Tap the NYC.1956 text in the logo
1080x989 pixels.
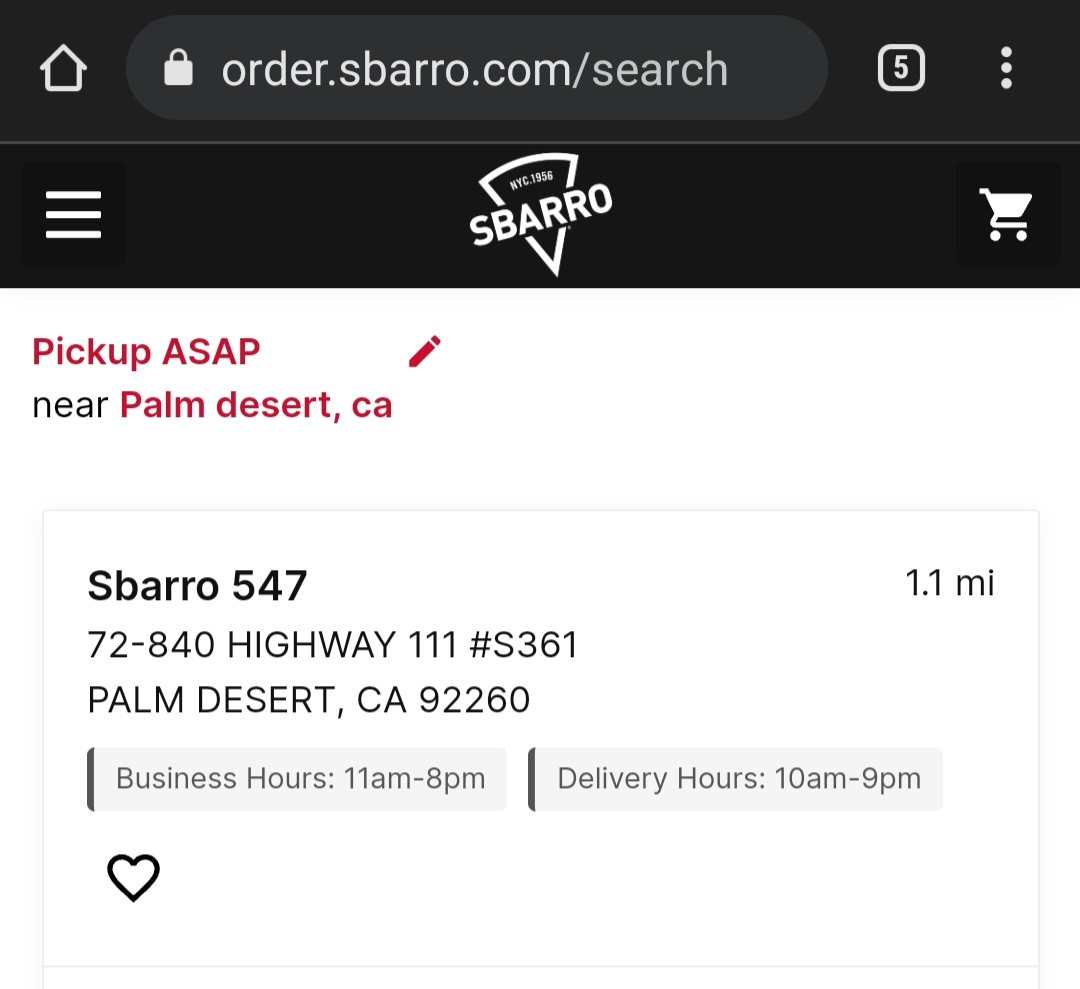[531, 182]
